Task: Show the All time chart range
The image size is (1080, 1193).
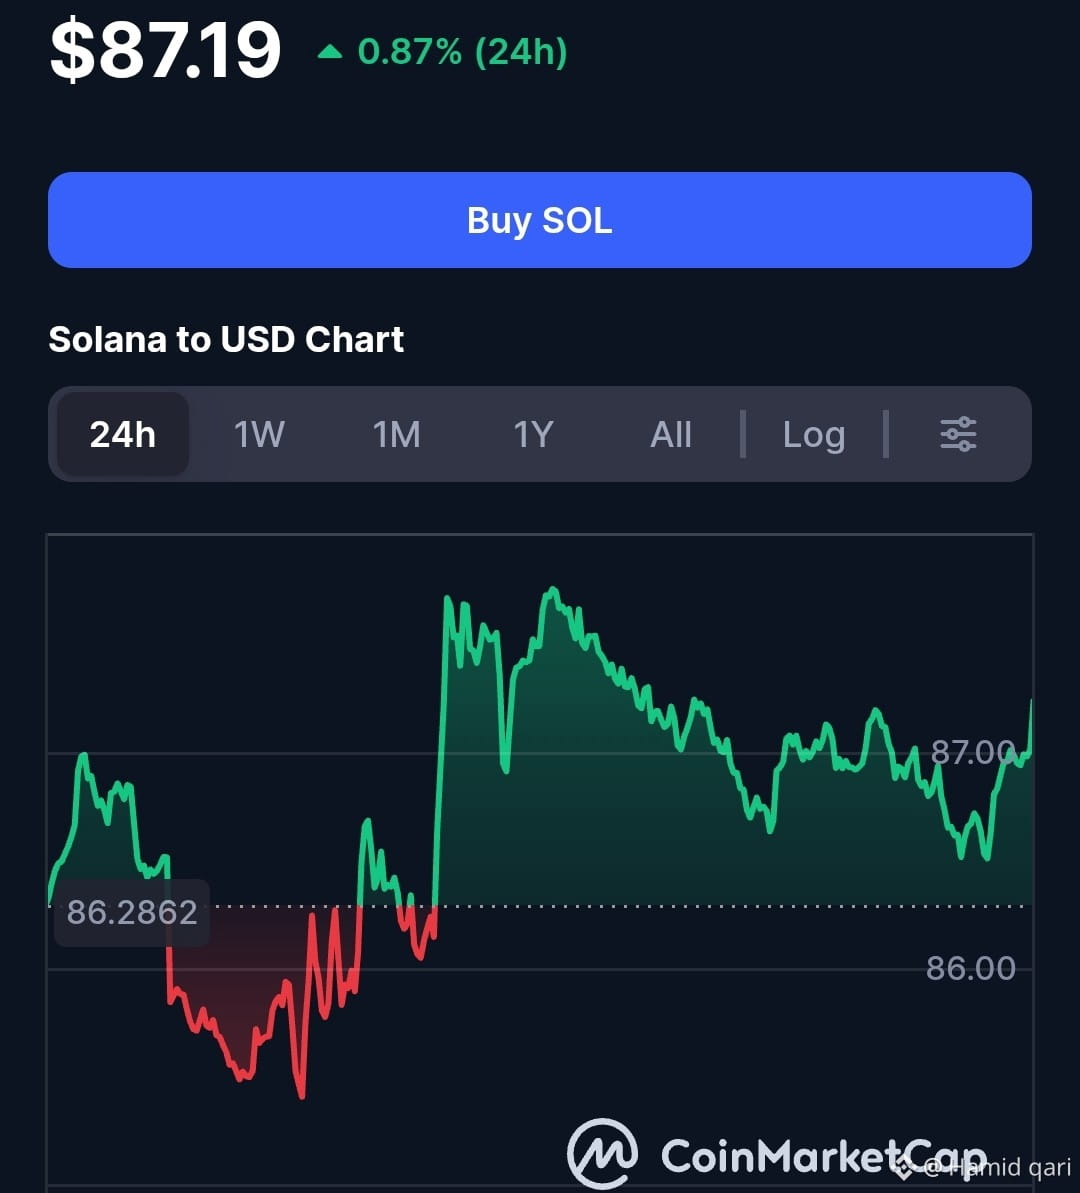Action: (671, 434)
